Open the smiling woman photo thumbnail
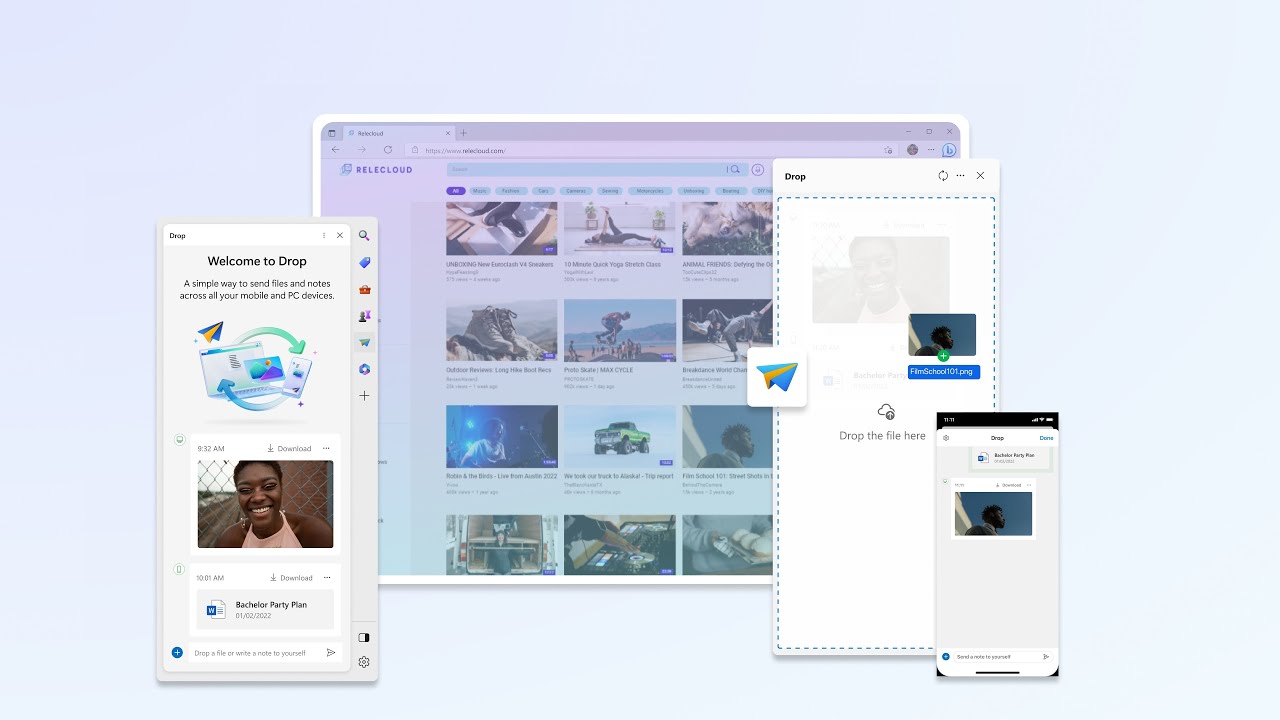The height and width of the screenshot is (720, 1280). point(264,504)
